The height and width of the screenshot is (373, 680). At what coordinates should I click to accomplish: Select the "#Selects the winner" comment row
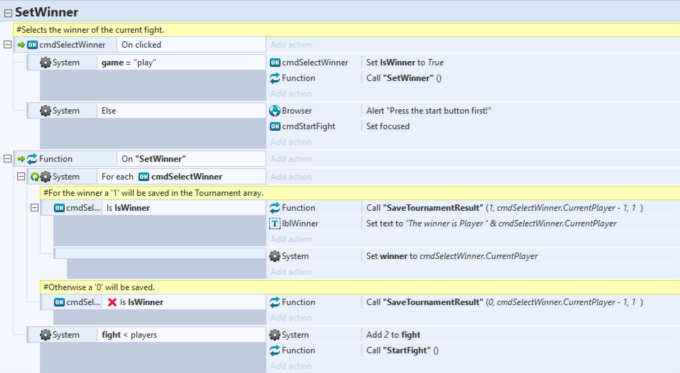pos(346,30)
